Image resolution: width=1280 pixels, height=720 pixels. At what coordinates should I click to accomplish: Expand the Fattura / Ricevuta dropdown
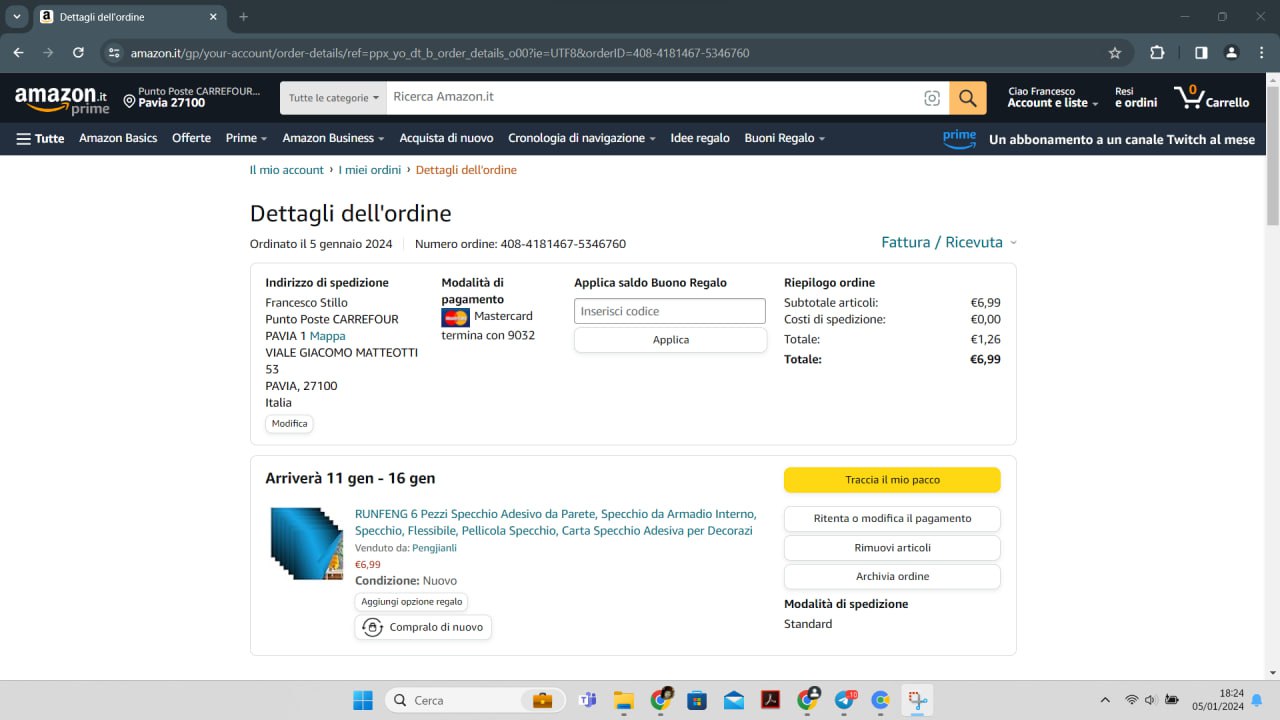coord(948,242)
